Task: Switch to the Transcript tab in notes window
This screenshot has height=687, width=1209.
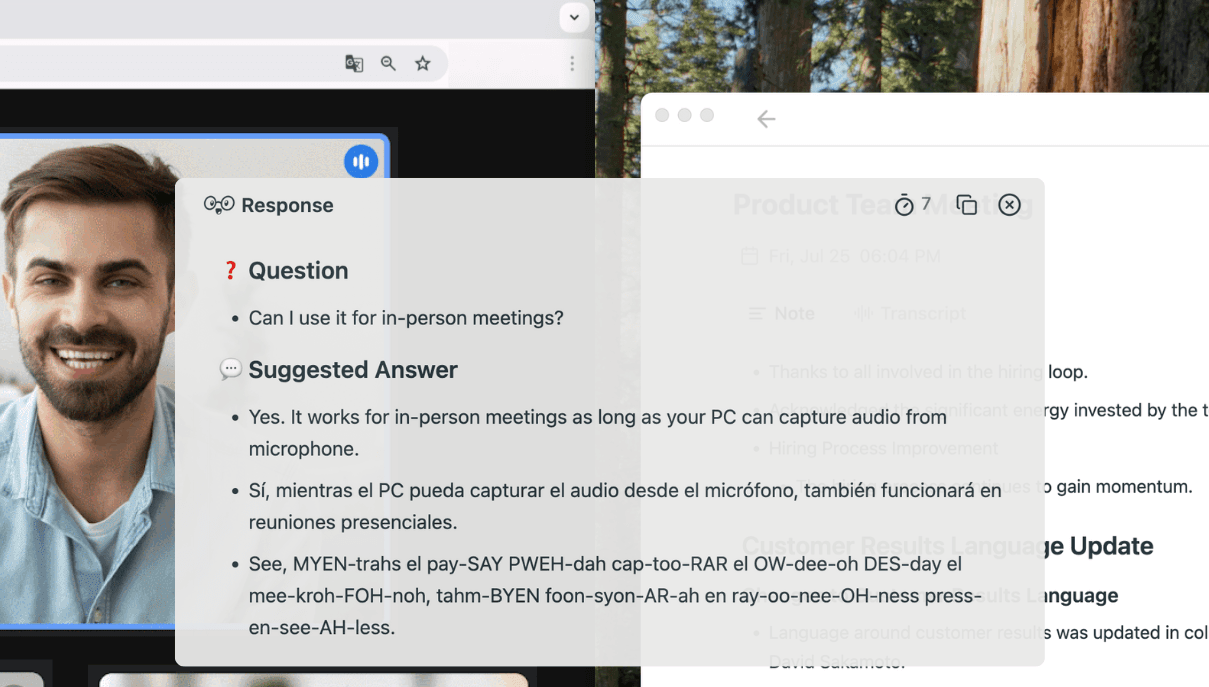Action: point(910,313)
